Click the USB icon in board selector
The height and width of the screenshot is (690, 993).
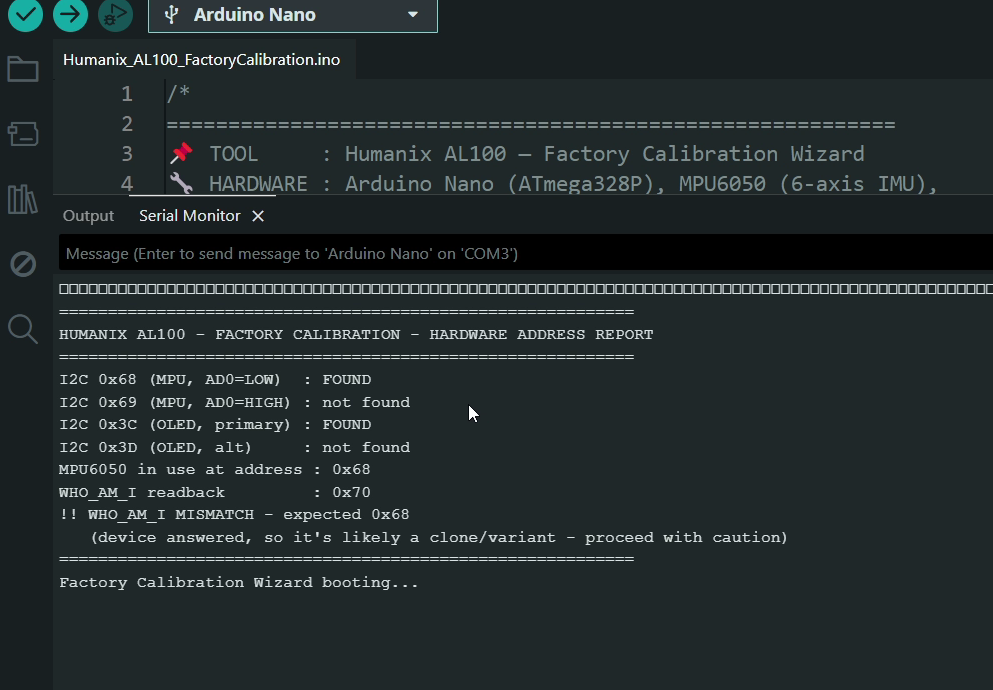171,15
